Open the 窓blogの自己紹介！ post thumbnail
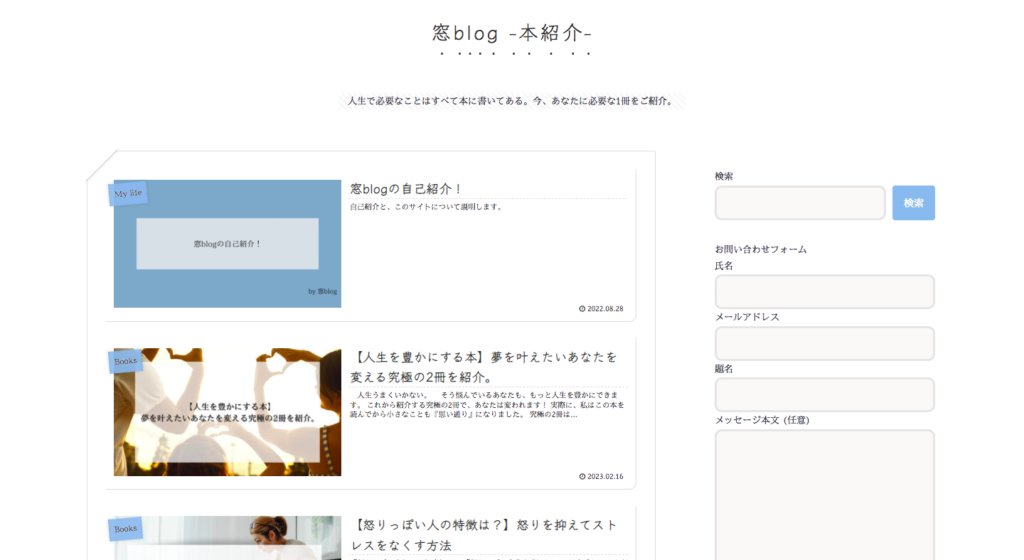 [228, 244]
